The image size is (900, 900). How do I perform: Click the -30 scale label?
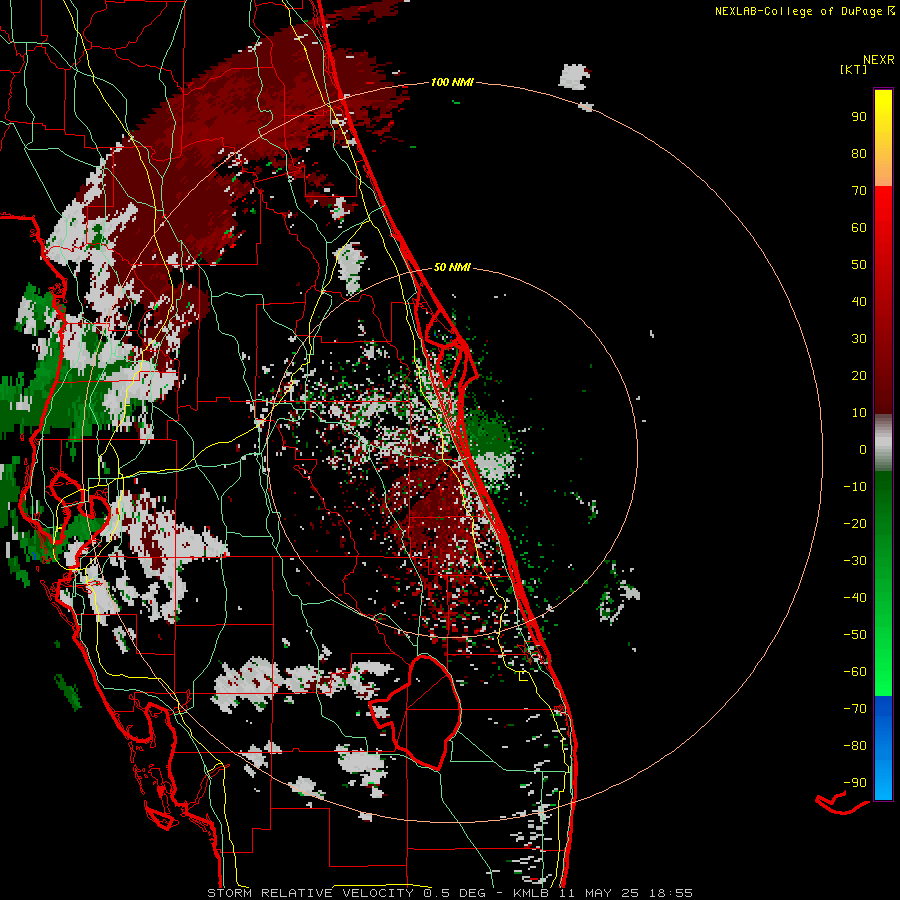click(855, 561)
